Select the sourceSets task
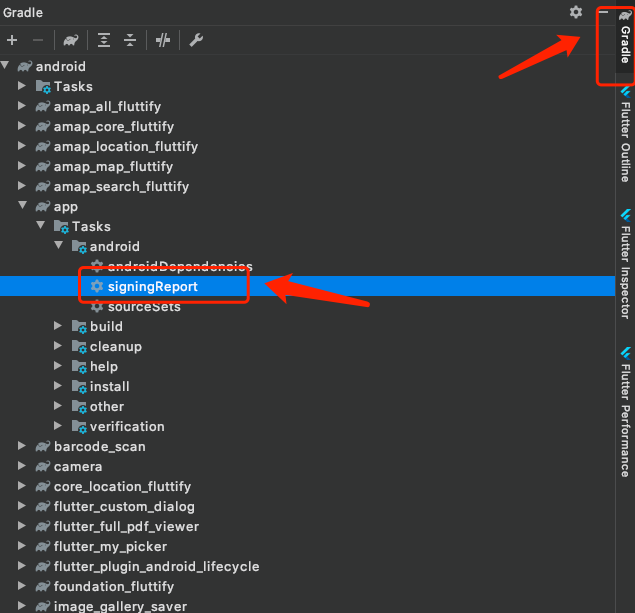The width and height of the screenshot is (635, 613). tap(144, 306)
